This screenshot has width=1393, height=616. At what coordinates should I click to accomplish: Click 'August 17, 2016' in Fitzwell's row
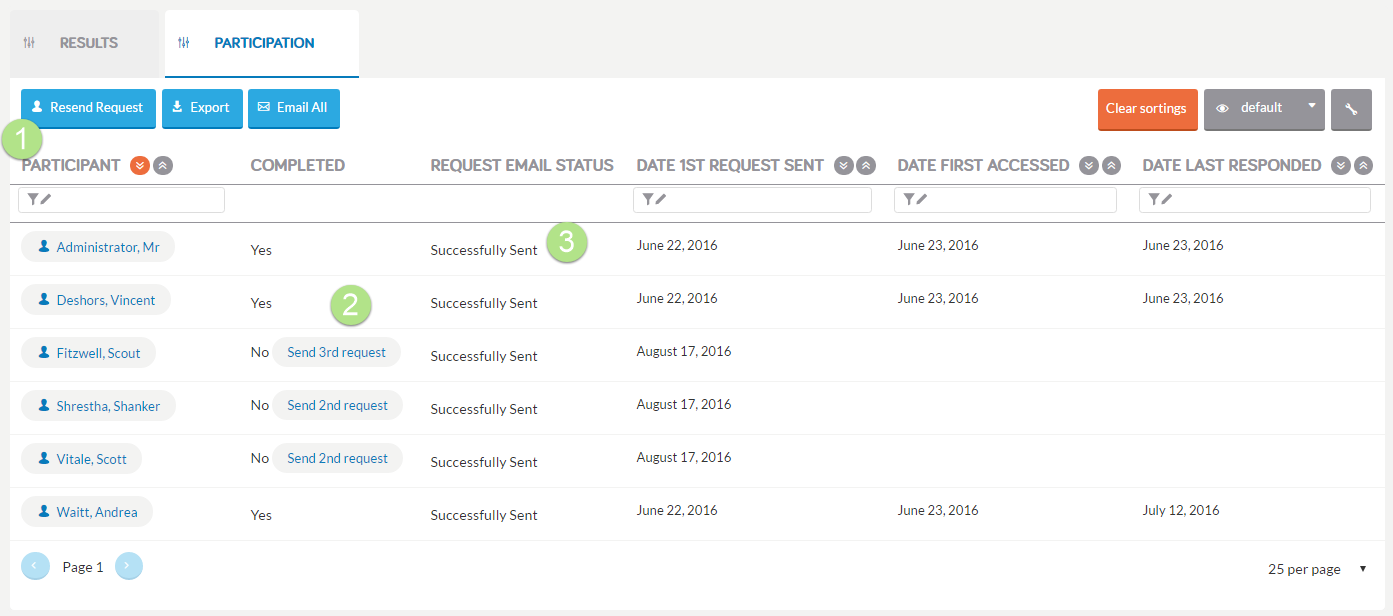click(684, 351)
